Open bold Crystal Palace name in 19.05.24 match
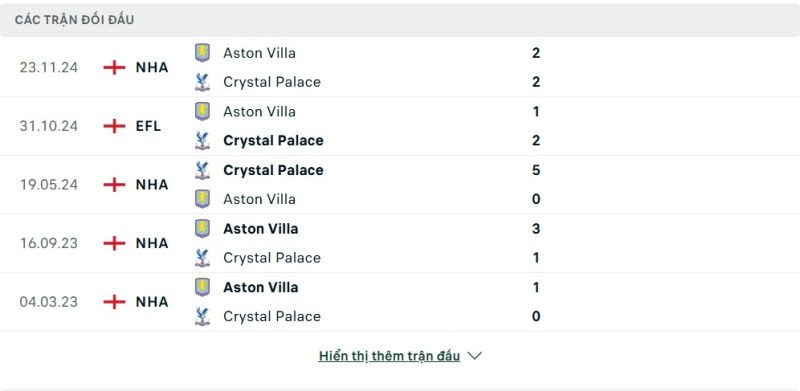The height and width of the screenshot is (391, 800). [273, 170]
